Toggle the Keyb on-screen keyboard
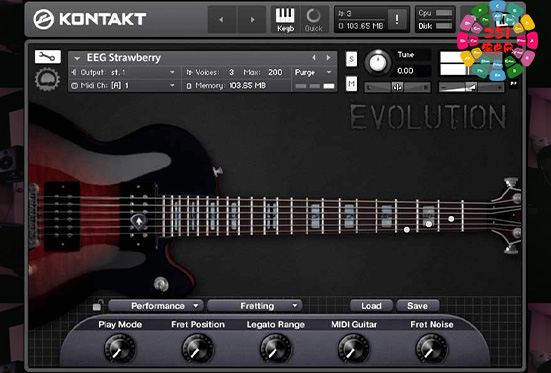 [x=285, y=20]
